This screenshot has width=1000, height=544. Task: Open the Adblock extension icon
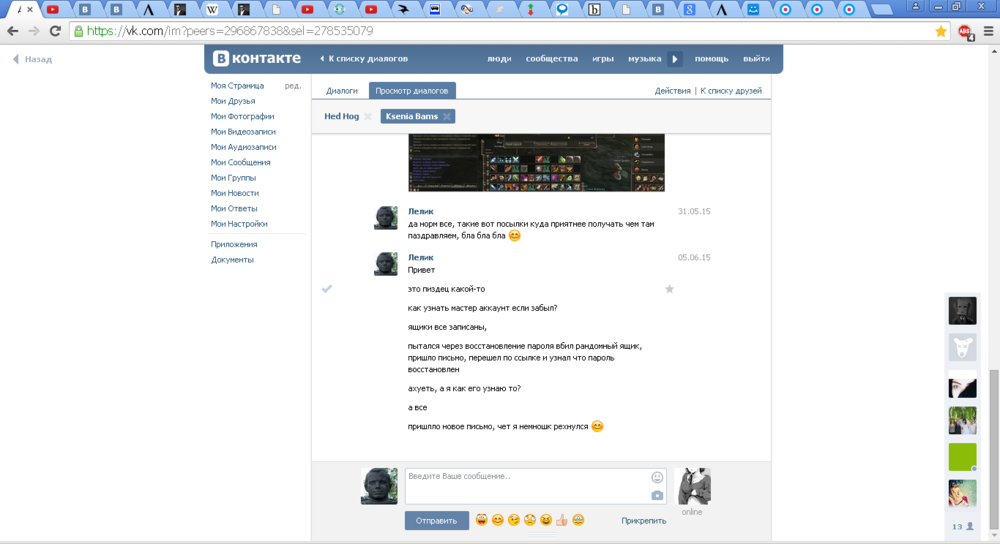coord(965,31)
